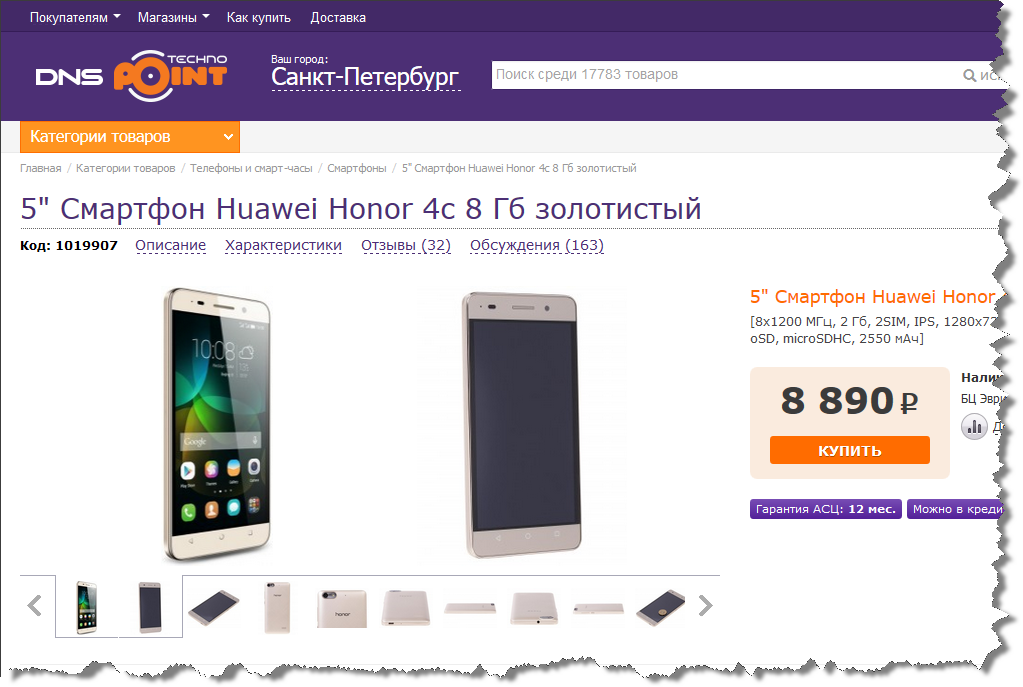1023x687 pixels.
Task: Click the product search input field
Action: point(724,75)
